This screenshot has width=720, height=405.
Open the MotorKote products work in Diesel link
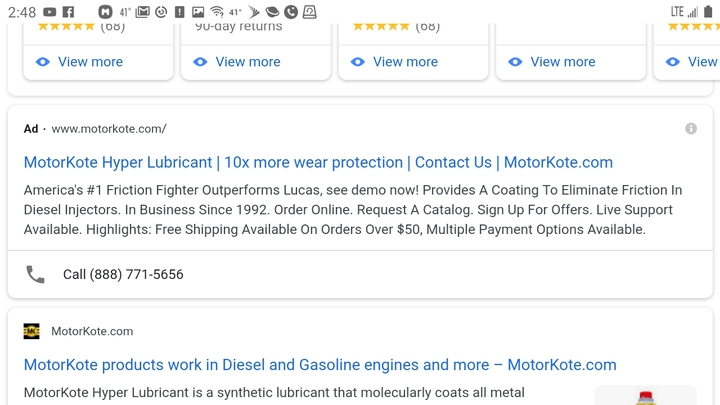point(320,365)
